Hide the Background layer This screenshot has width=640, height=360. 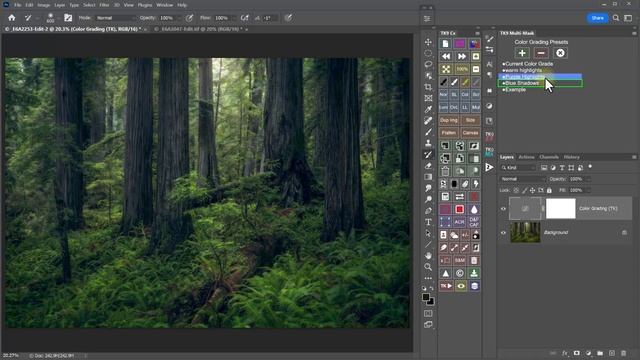point(503,233)
